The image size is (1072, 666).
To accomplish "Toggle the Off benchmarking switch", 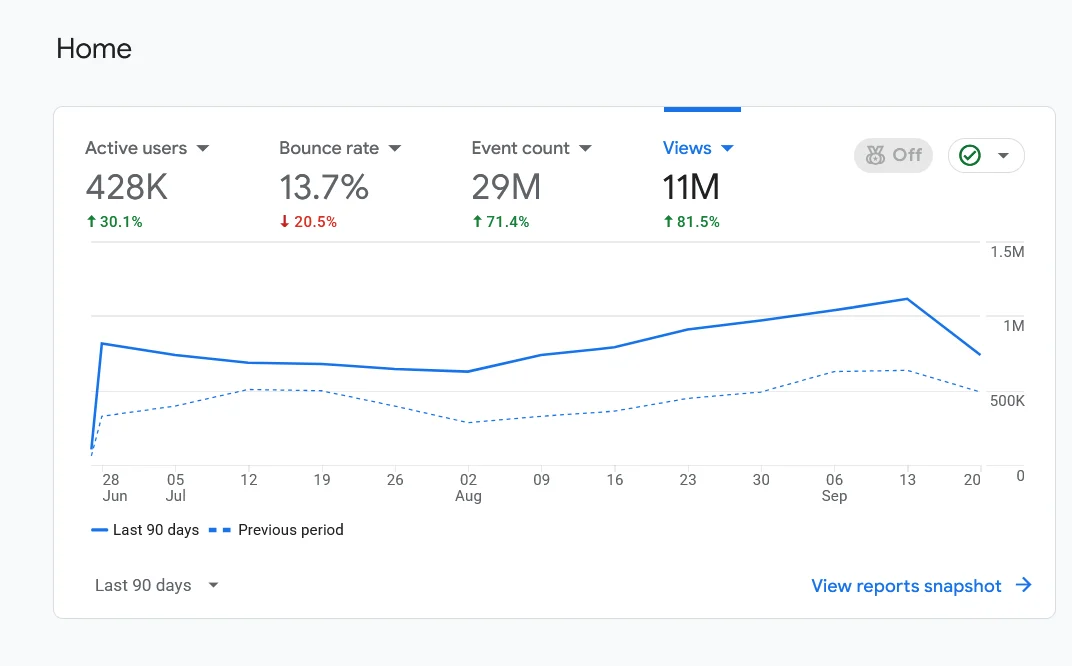I will pyautogui.click(x=894, y=155).
